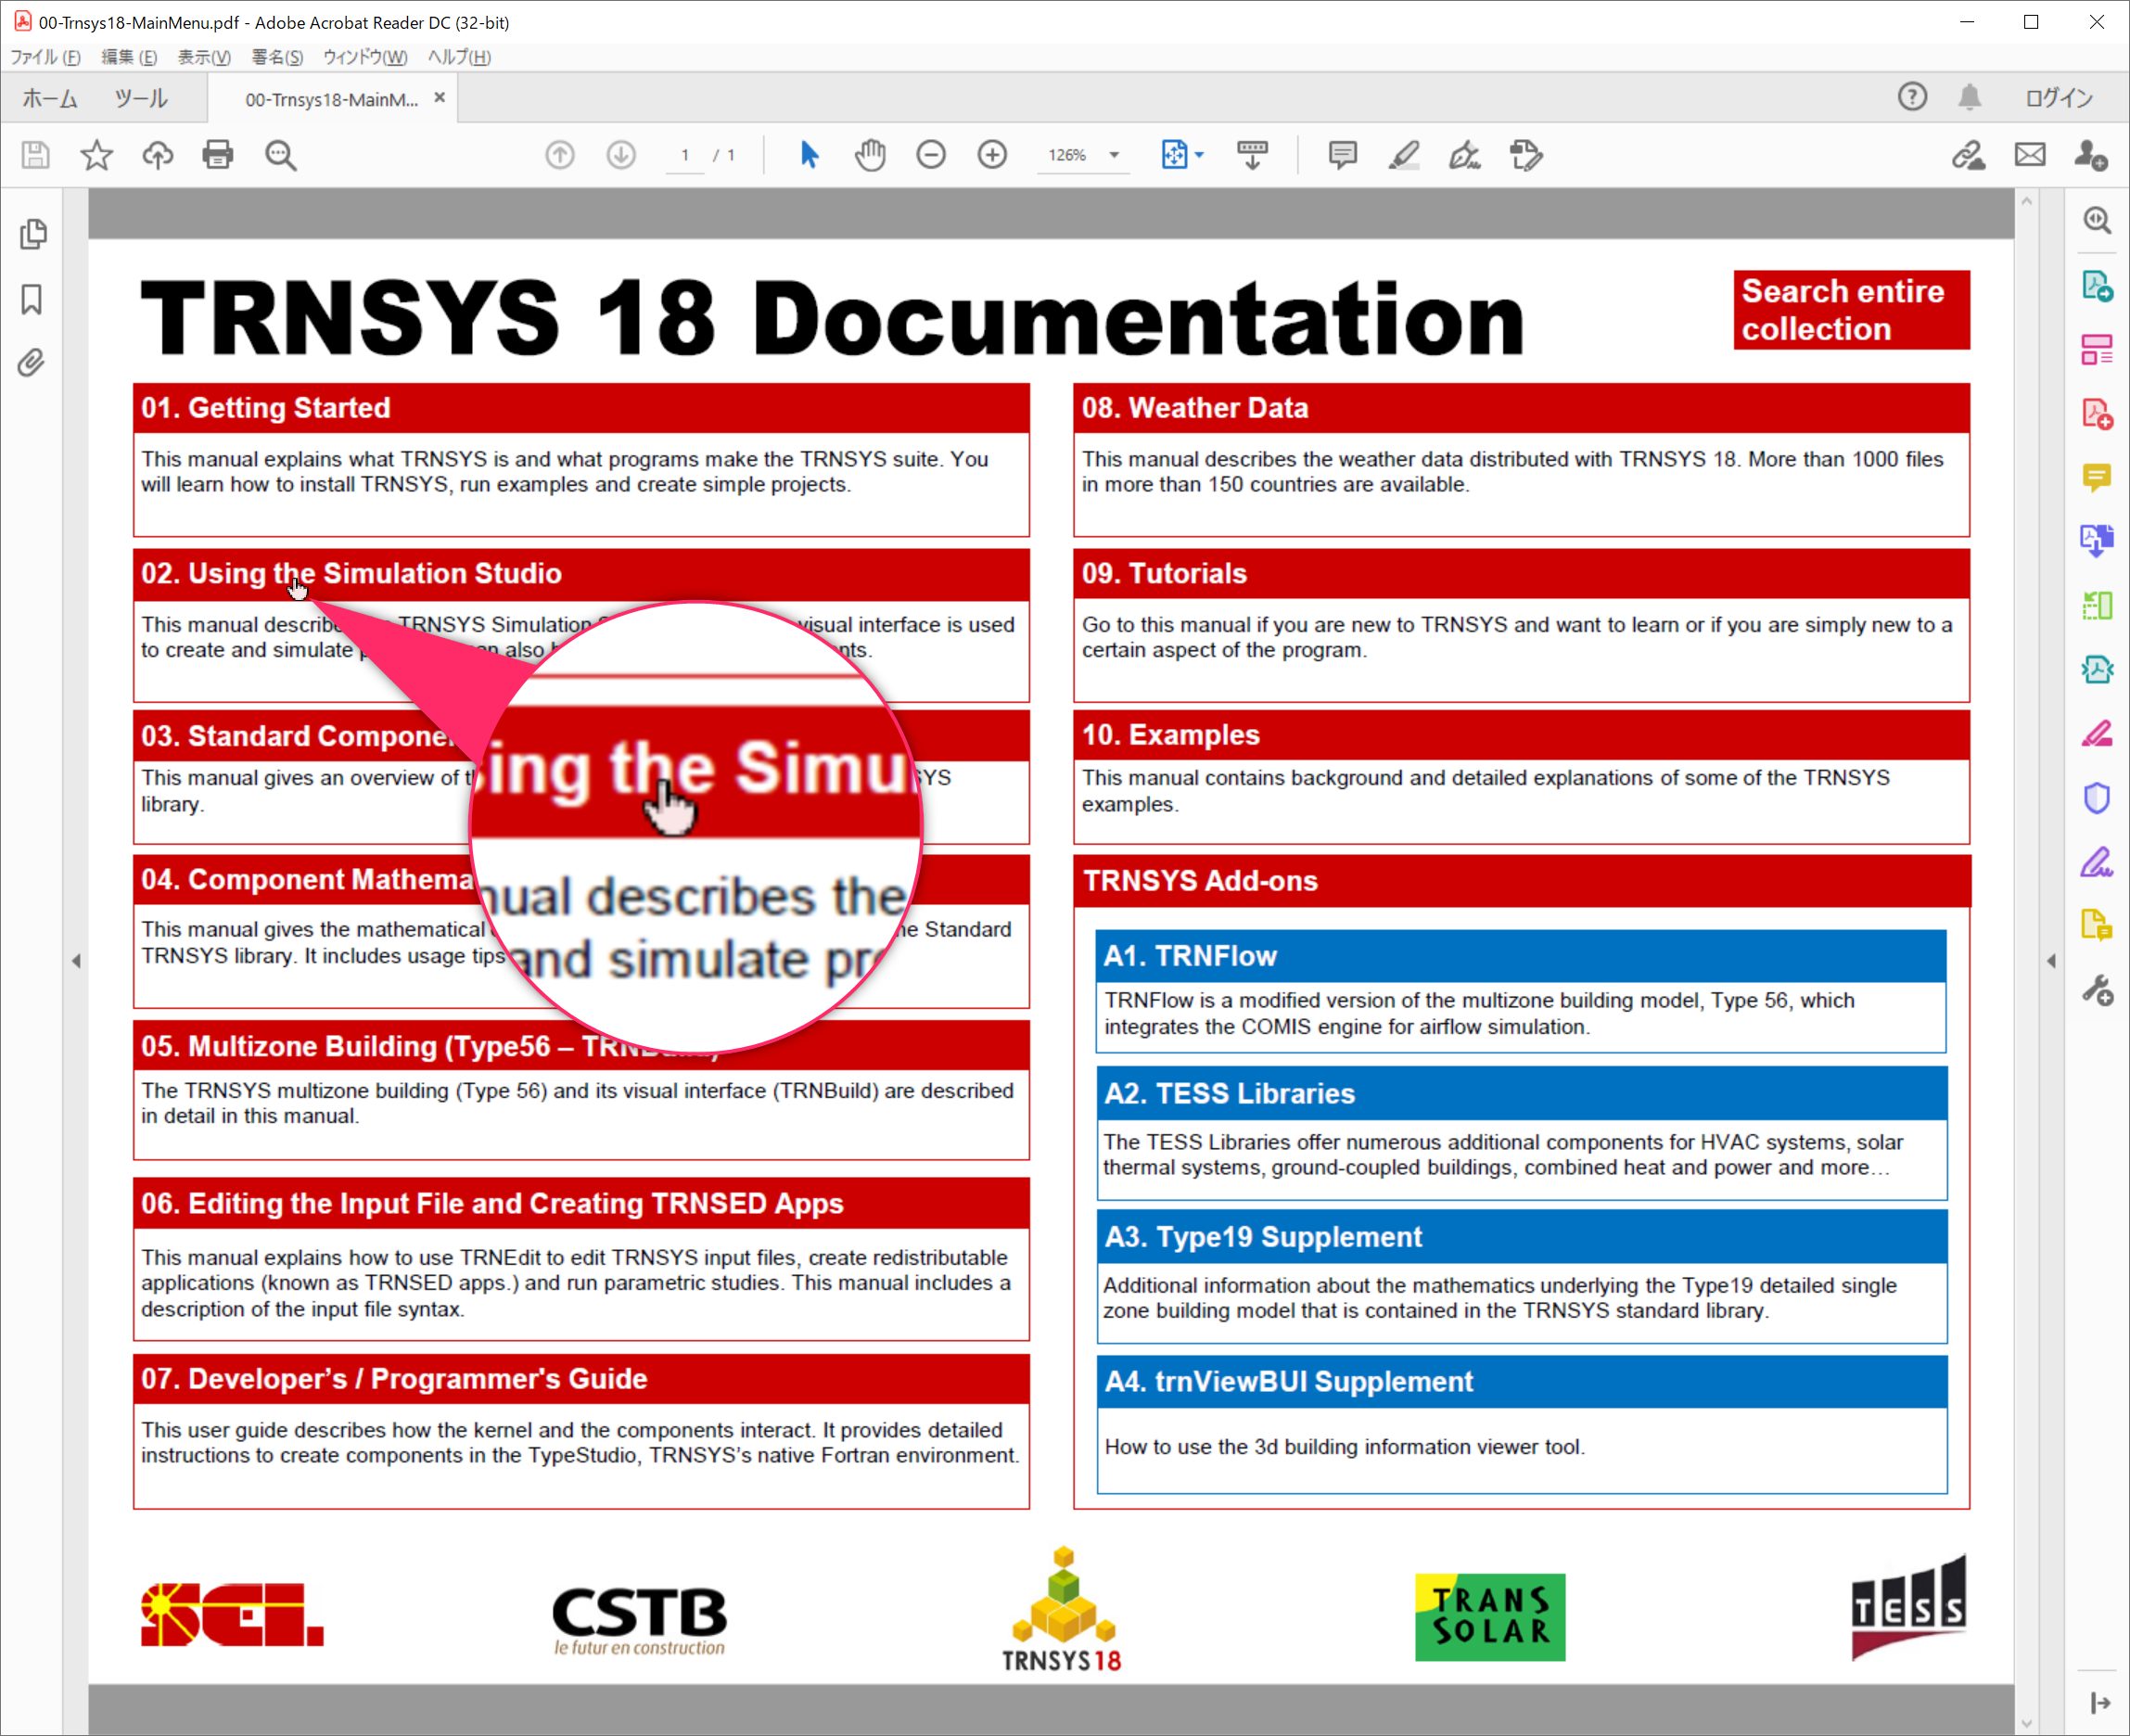
Task: Click the page number input field
Action: pos(685,155)
